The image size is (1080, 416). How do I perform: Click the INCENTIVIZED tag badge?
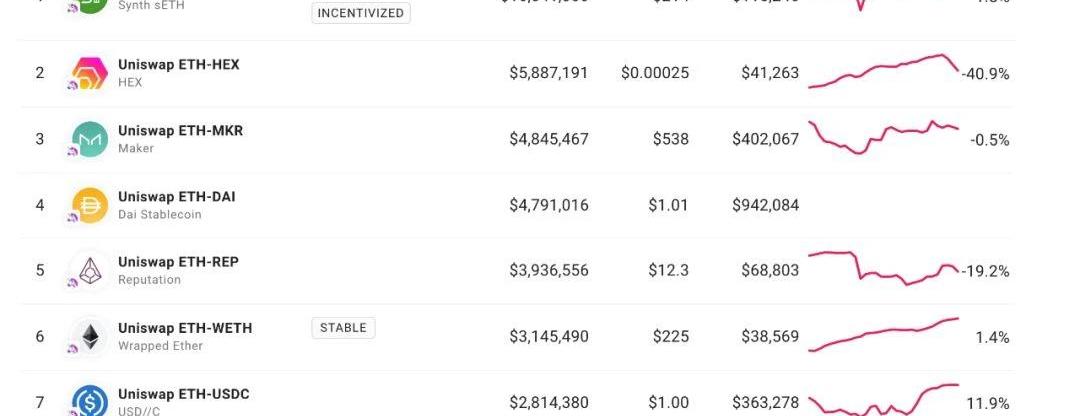(361, 13)
